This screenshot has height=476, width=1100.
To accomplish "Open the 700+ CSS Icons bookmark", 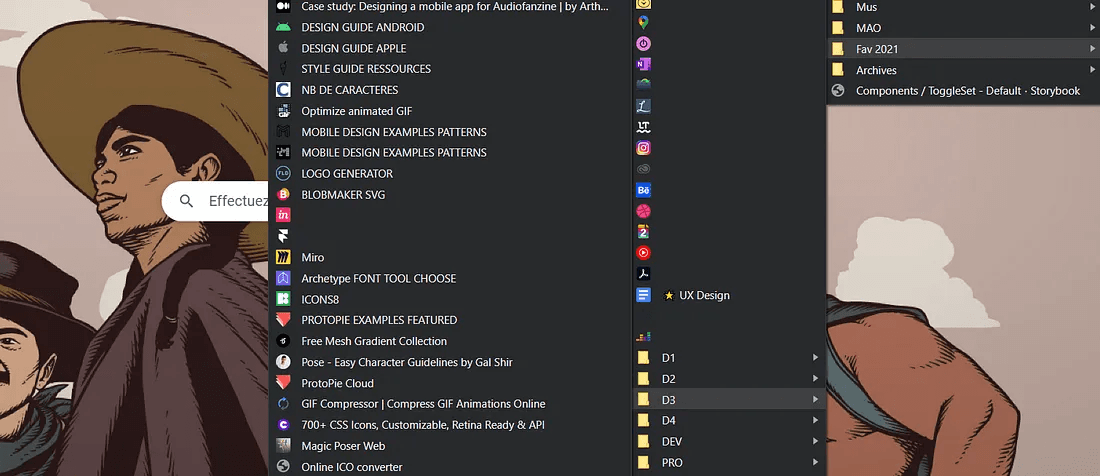I will click(x=450, y=425).
